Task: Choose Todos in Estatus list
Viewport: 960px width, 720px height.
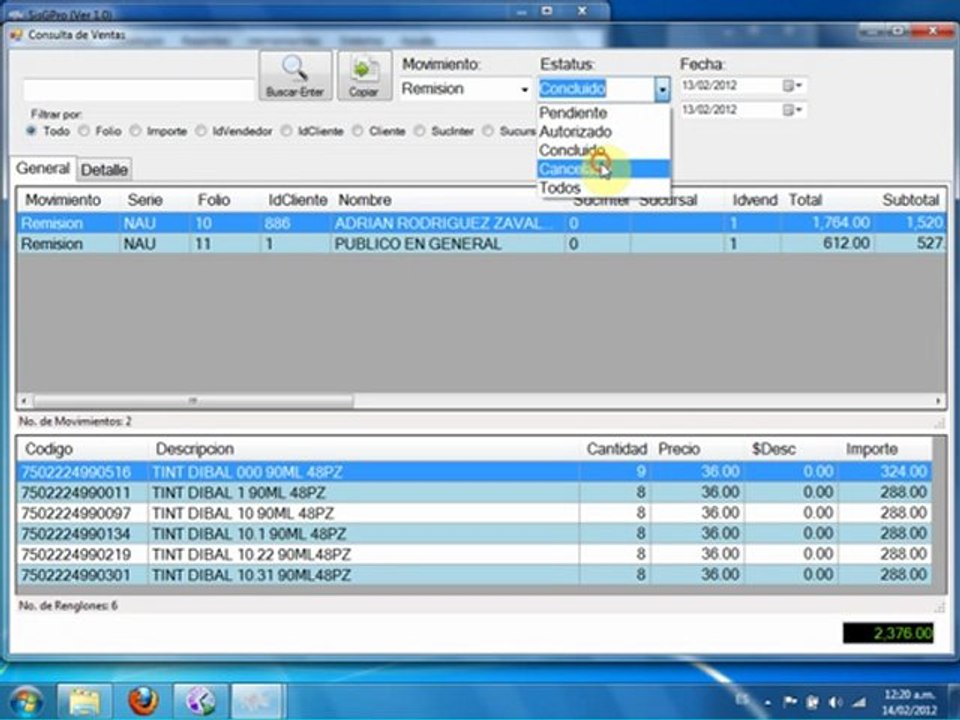Action: (x=604, y=187)
